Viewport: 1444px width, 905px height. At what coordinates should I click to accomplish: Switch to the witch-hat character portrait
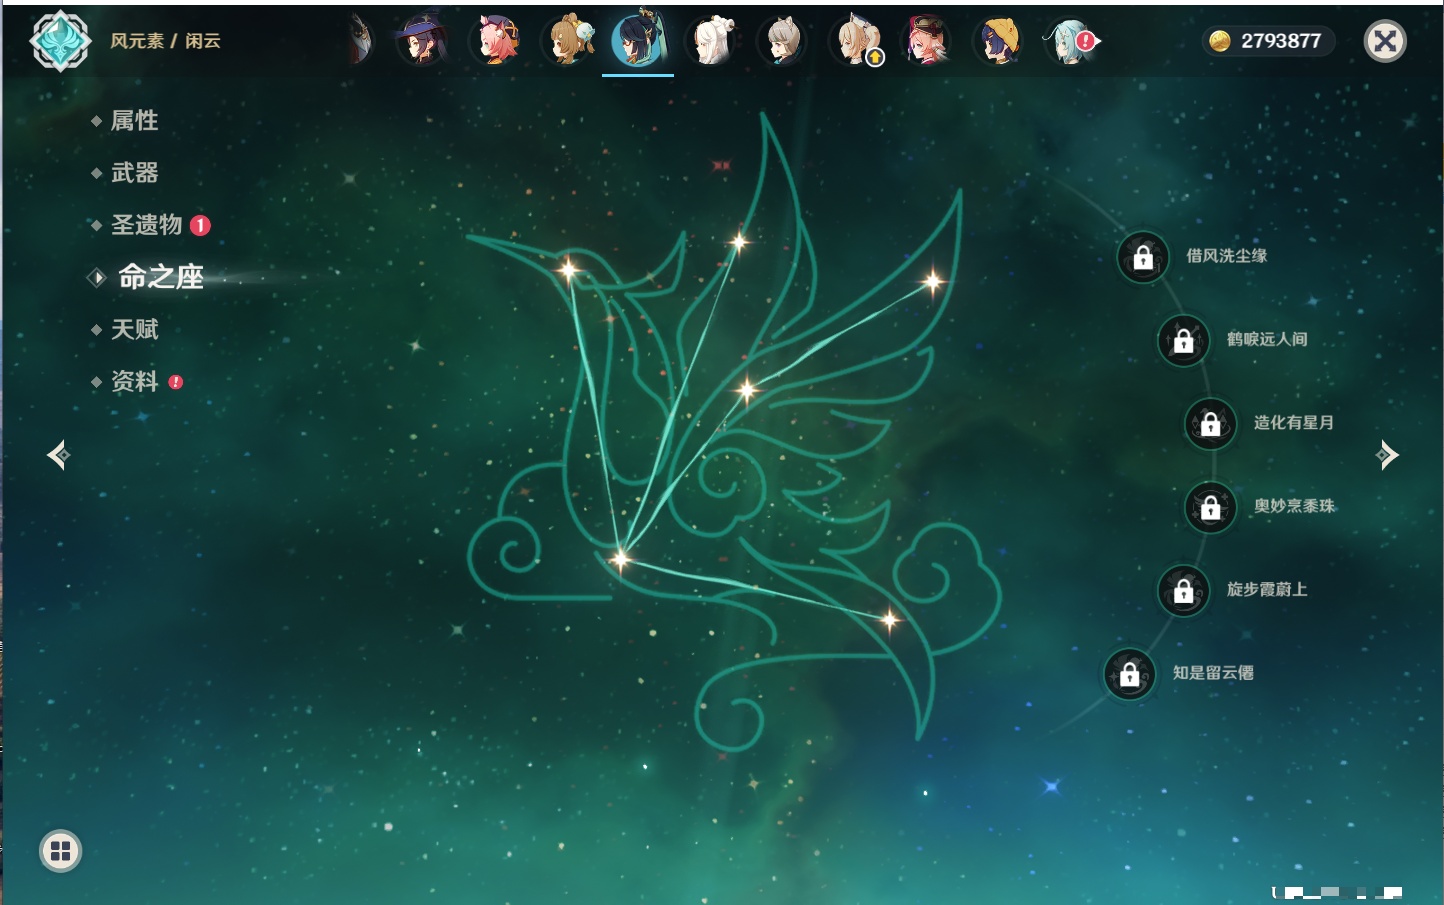pos(420,41)
